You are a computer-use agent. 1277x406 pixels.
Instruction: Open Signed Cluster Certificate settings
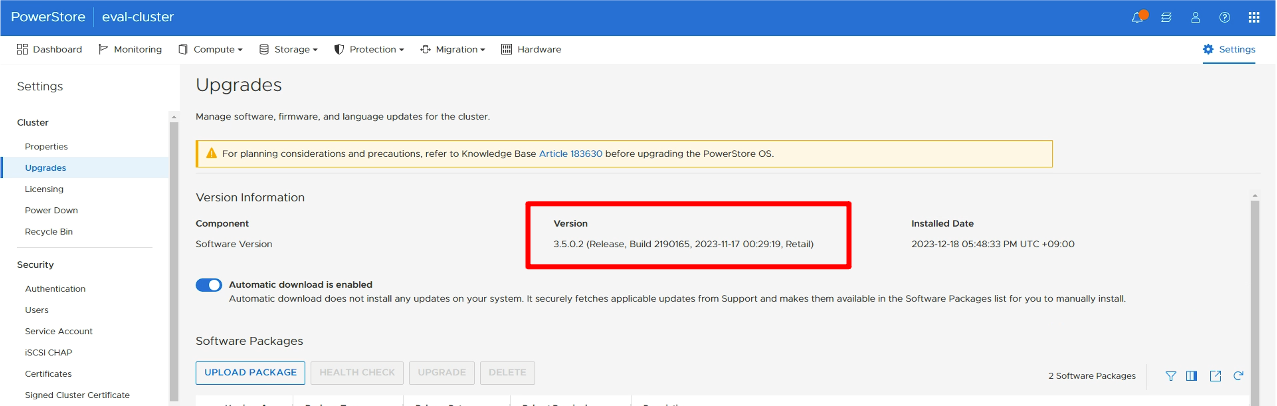pyautogui.click(x=77, y=395)
